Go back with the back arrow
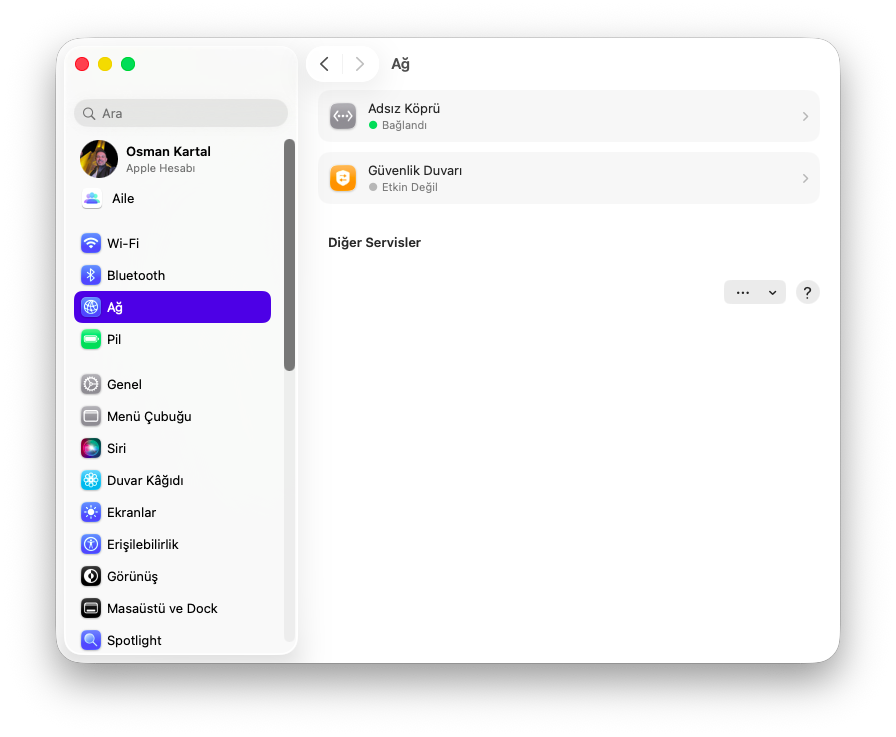This screenshot has height=737, width=896. (324, 64)
